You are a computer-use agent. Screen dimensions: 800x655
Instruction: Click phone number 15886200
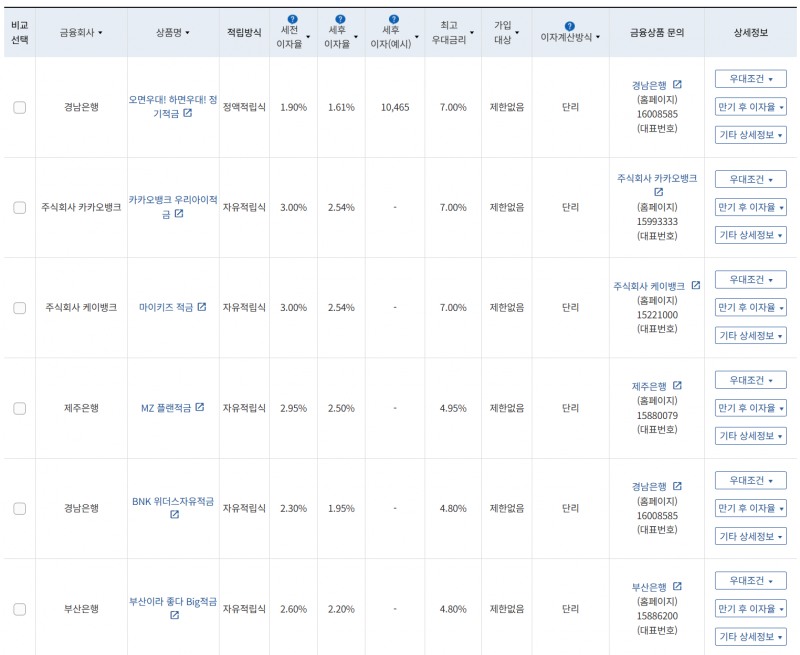click(657, 616)
